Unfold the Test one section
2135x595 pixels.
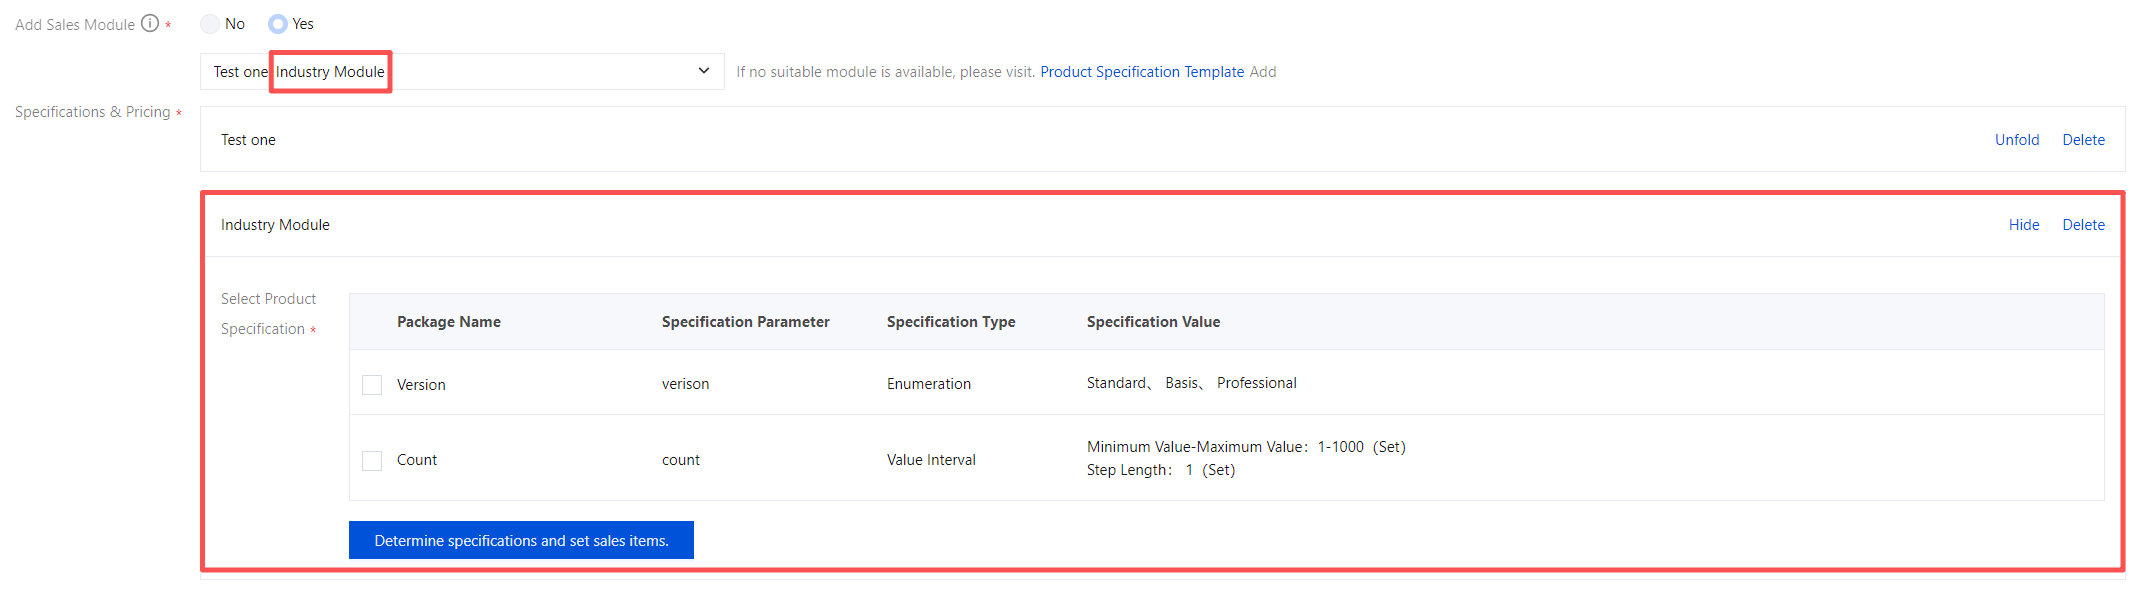(2016, 140)
